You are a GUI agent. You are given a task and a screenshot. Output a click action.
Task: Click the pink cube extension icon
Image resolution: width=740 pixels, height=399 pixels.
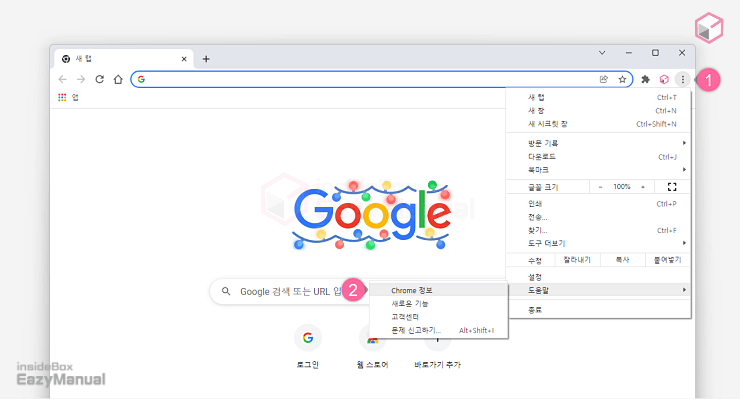(x=664, y=79)
